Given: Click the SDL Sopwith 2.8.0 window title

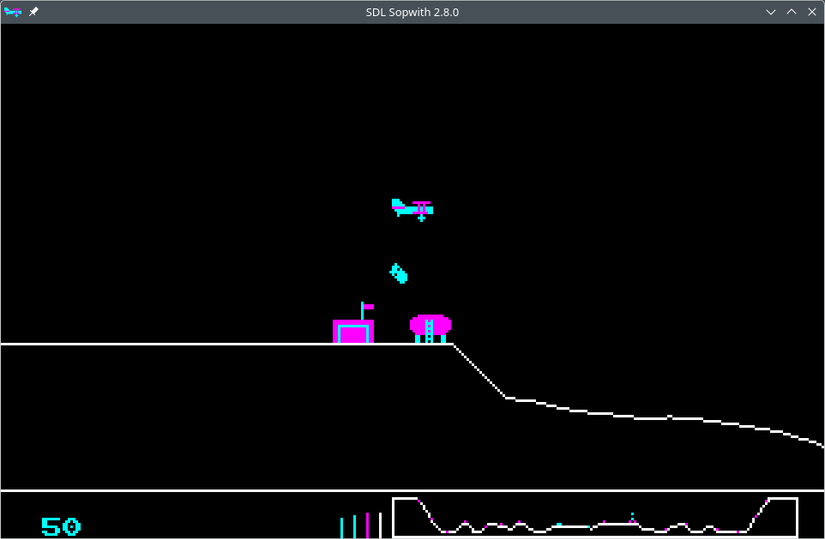Looking at the screenshot, I should [x=412, y=12].
